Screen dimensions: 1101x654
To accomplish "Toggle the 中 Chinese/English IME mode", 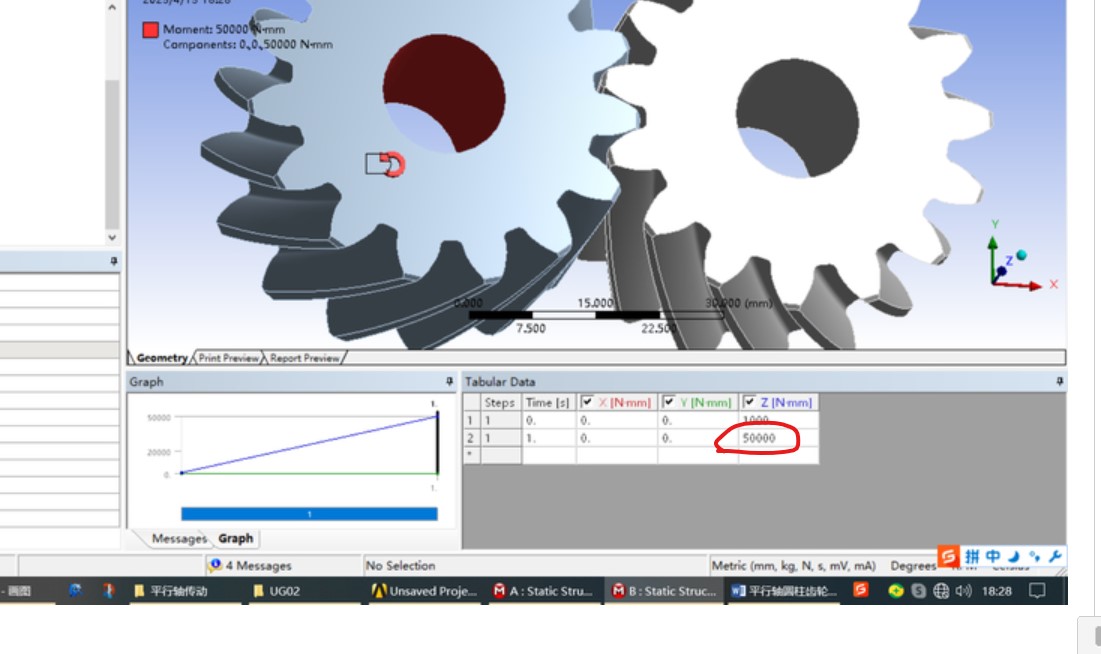I will click(x=993, y=556).
